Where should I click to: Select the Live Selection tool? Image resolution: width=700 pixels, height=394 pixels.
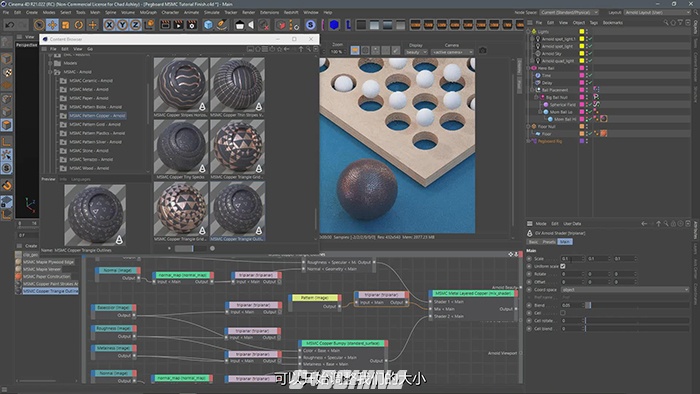pyautogui.click(x=39, y=25)
